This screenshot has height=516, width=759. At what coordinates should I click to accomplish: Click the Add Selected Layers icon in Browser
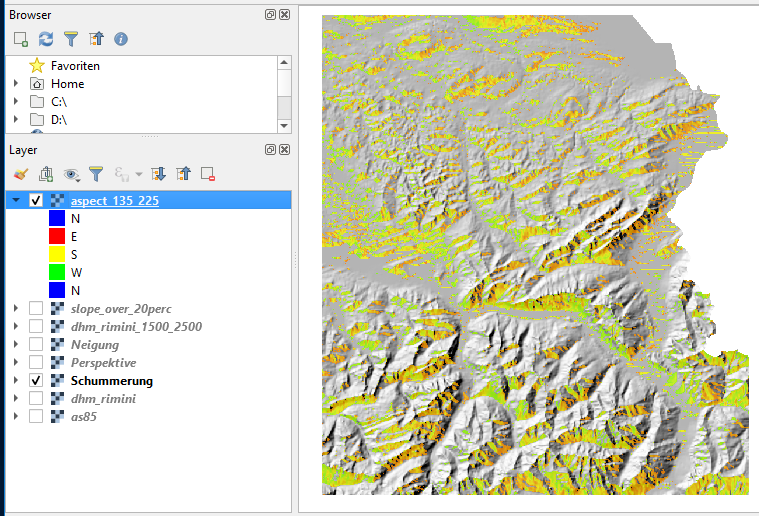(20, 39)
